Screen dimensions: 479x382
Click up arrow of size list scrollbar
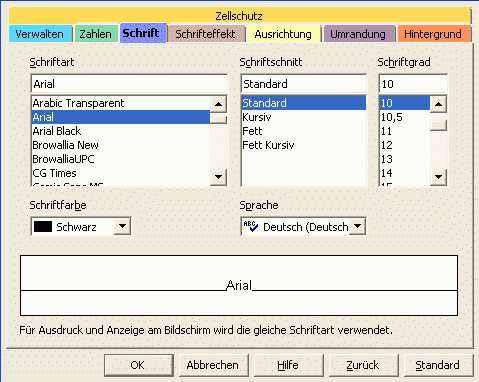point(438,104)
